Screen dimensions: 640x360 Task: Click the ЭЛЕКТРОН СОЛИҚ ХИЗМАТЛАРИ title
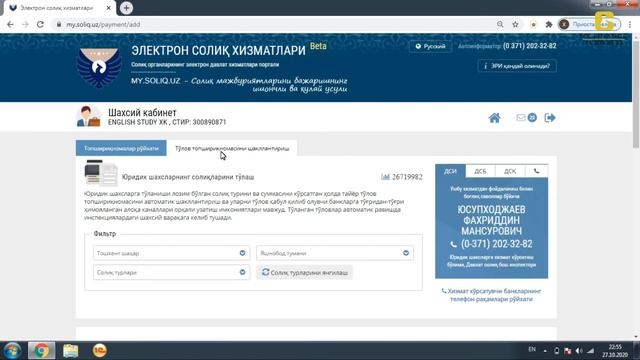click(218, 51)
